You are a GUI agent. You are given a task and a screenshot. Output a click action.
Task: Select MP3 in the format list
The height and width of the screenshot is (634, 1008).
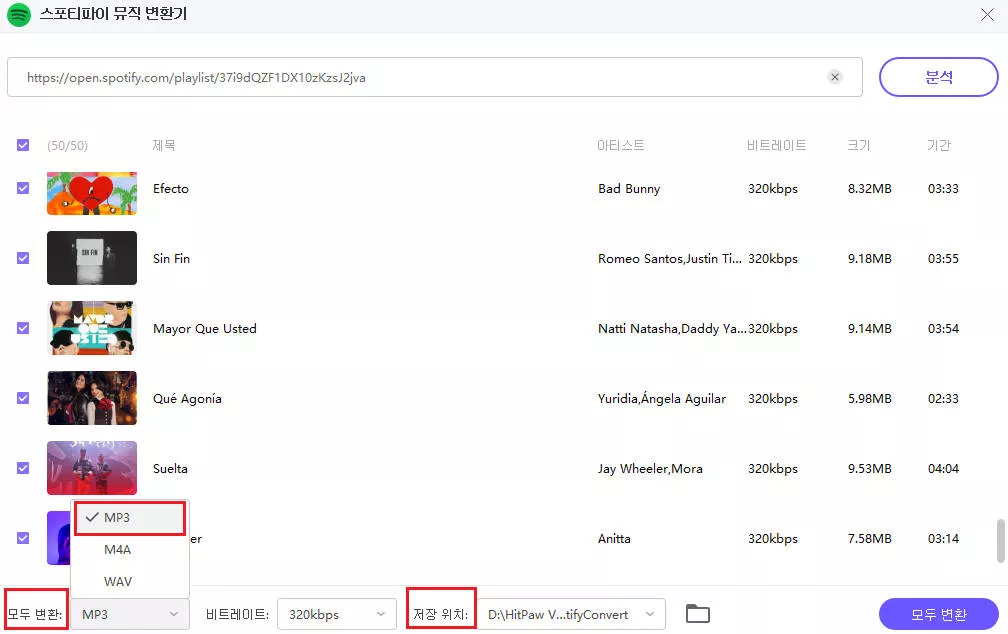click(x=130, y=518)
